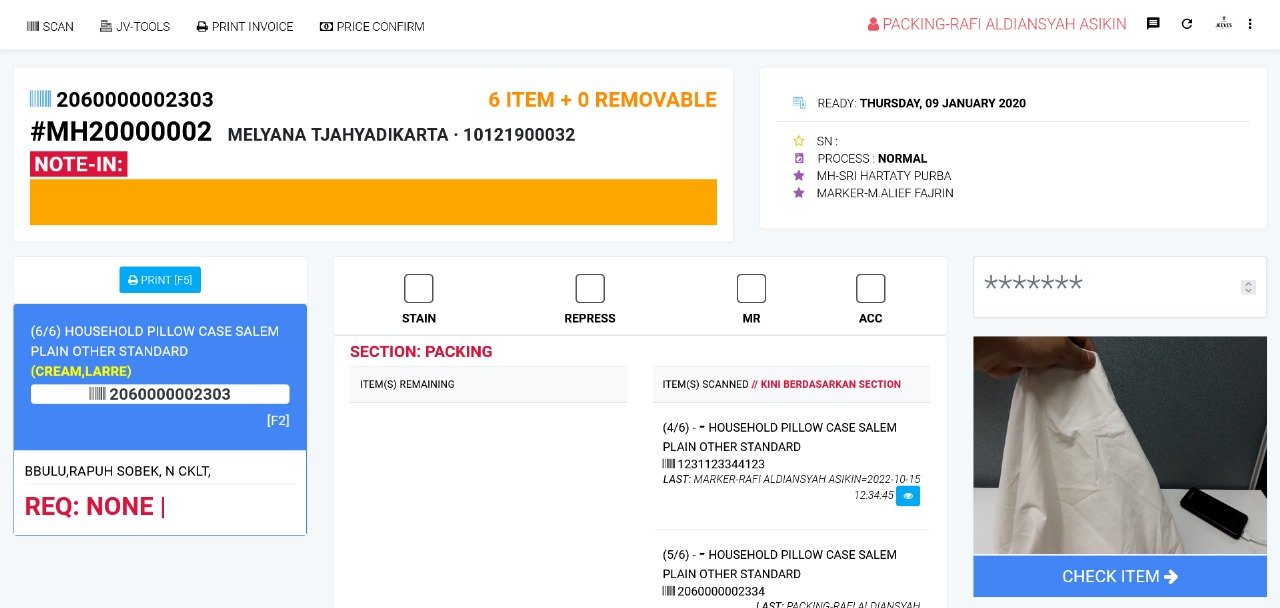Click the eye icon beside barcode 1231123344123
The height and width of the screenshot is (608, 1280).
(907, 496)
